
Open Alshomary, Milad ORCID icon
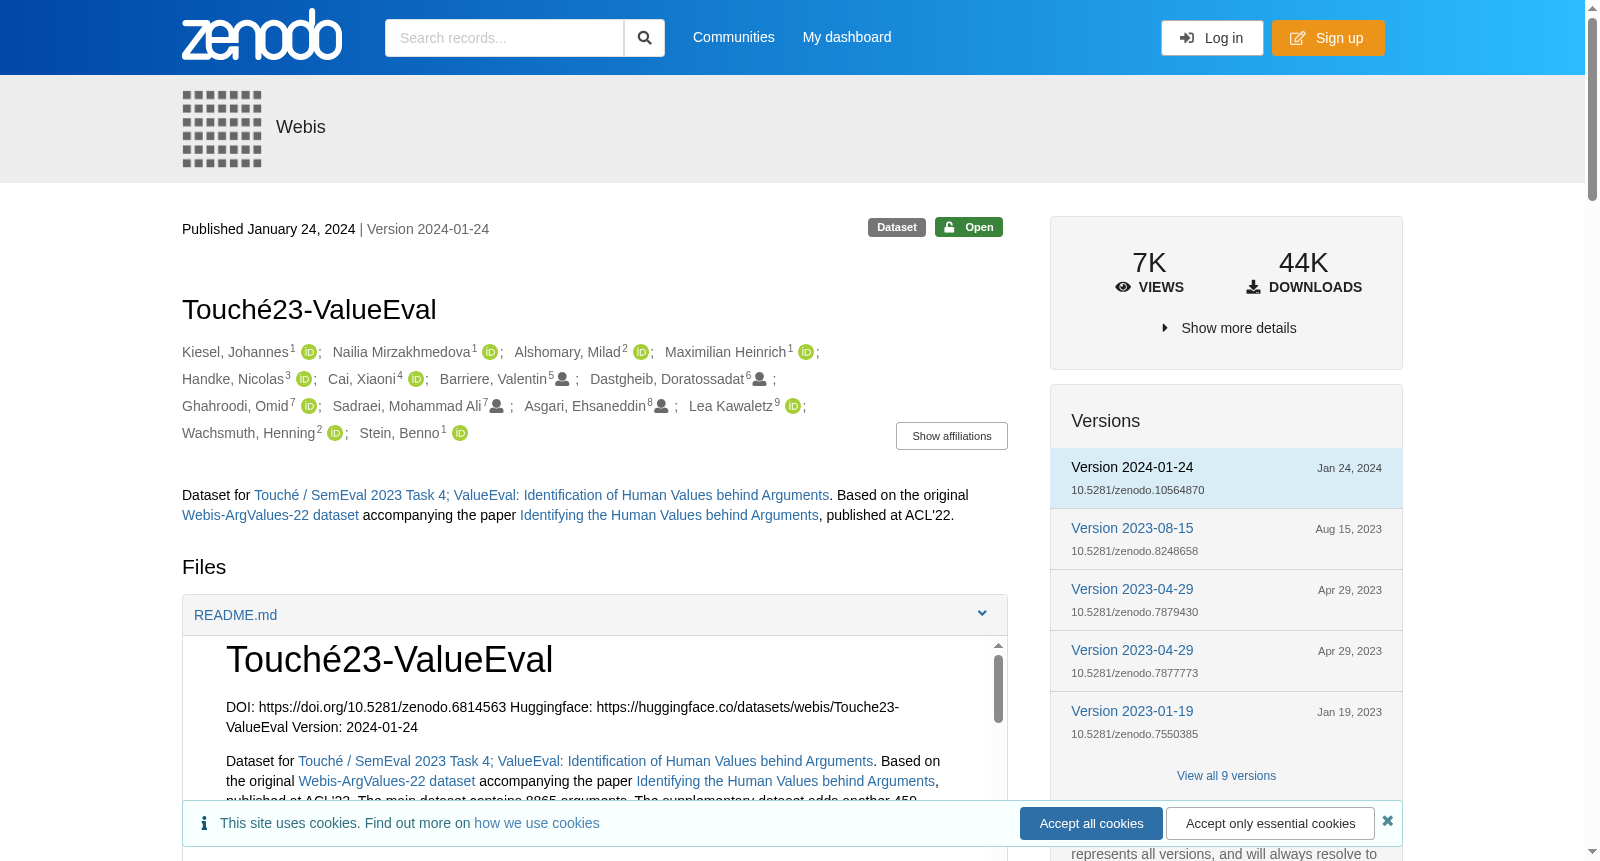coord(641,352)
